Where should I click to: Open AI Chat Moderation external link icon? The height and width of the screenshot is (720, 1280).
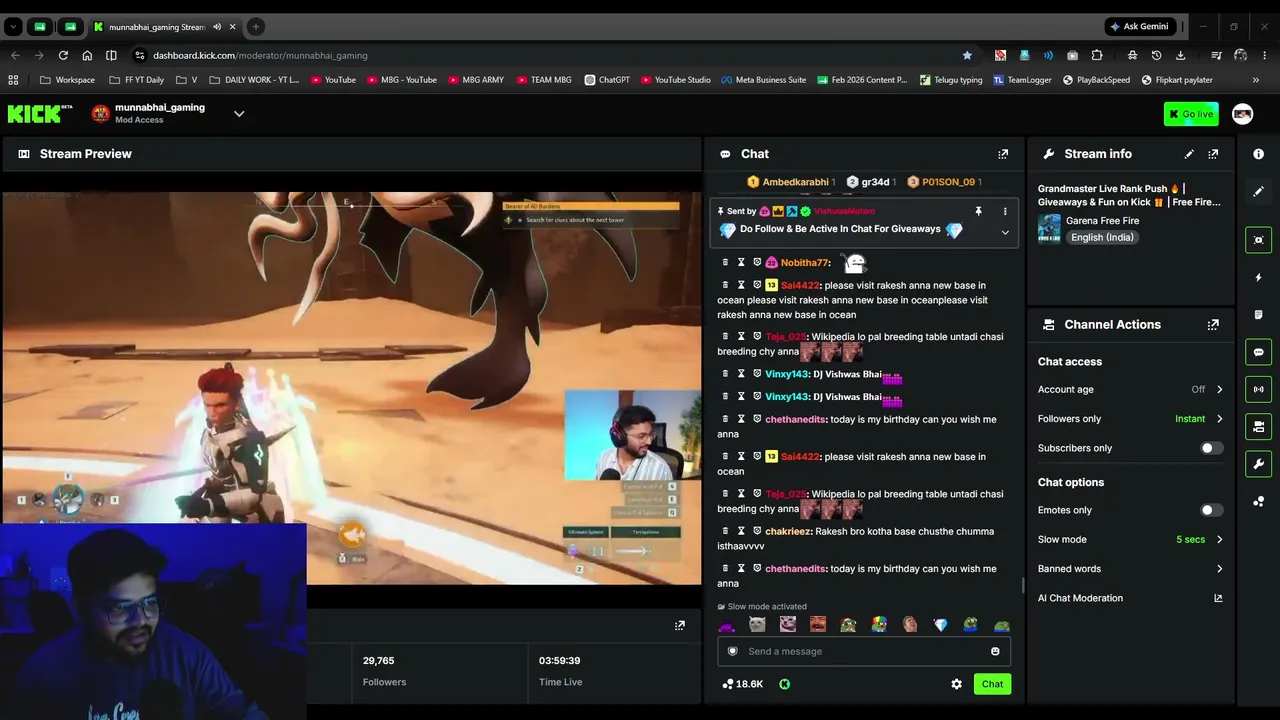(1218, 598)
